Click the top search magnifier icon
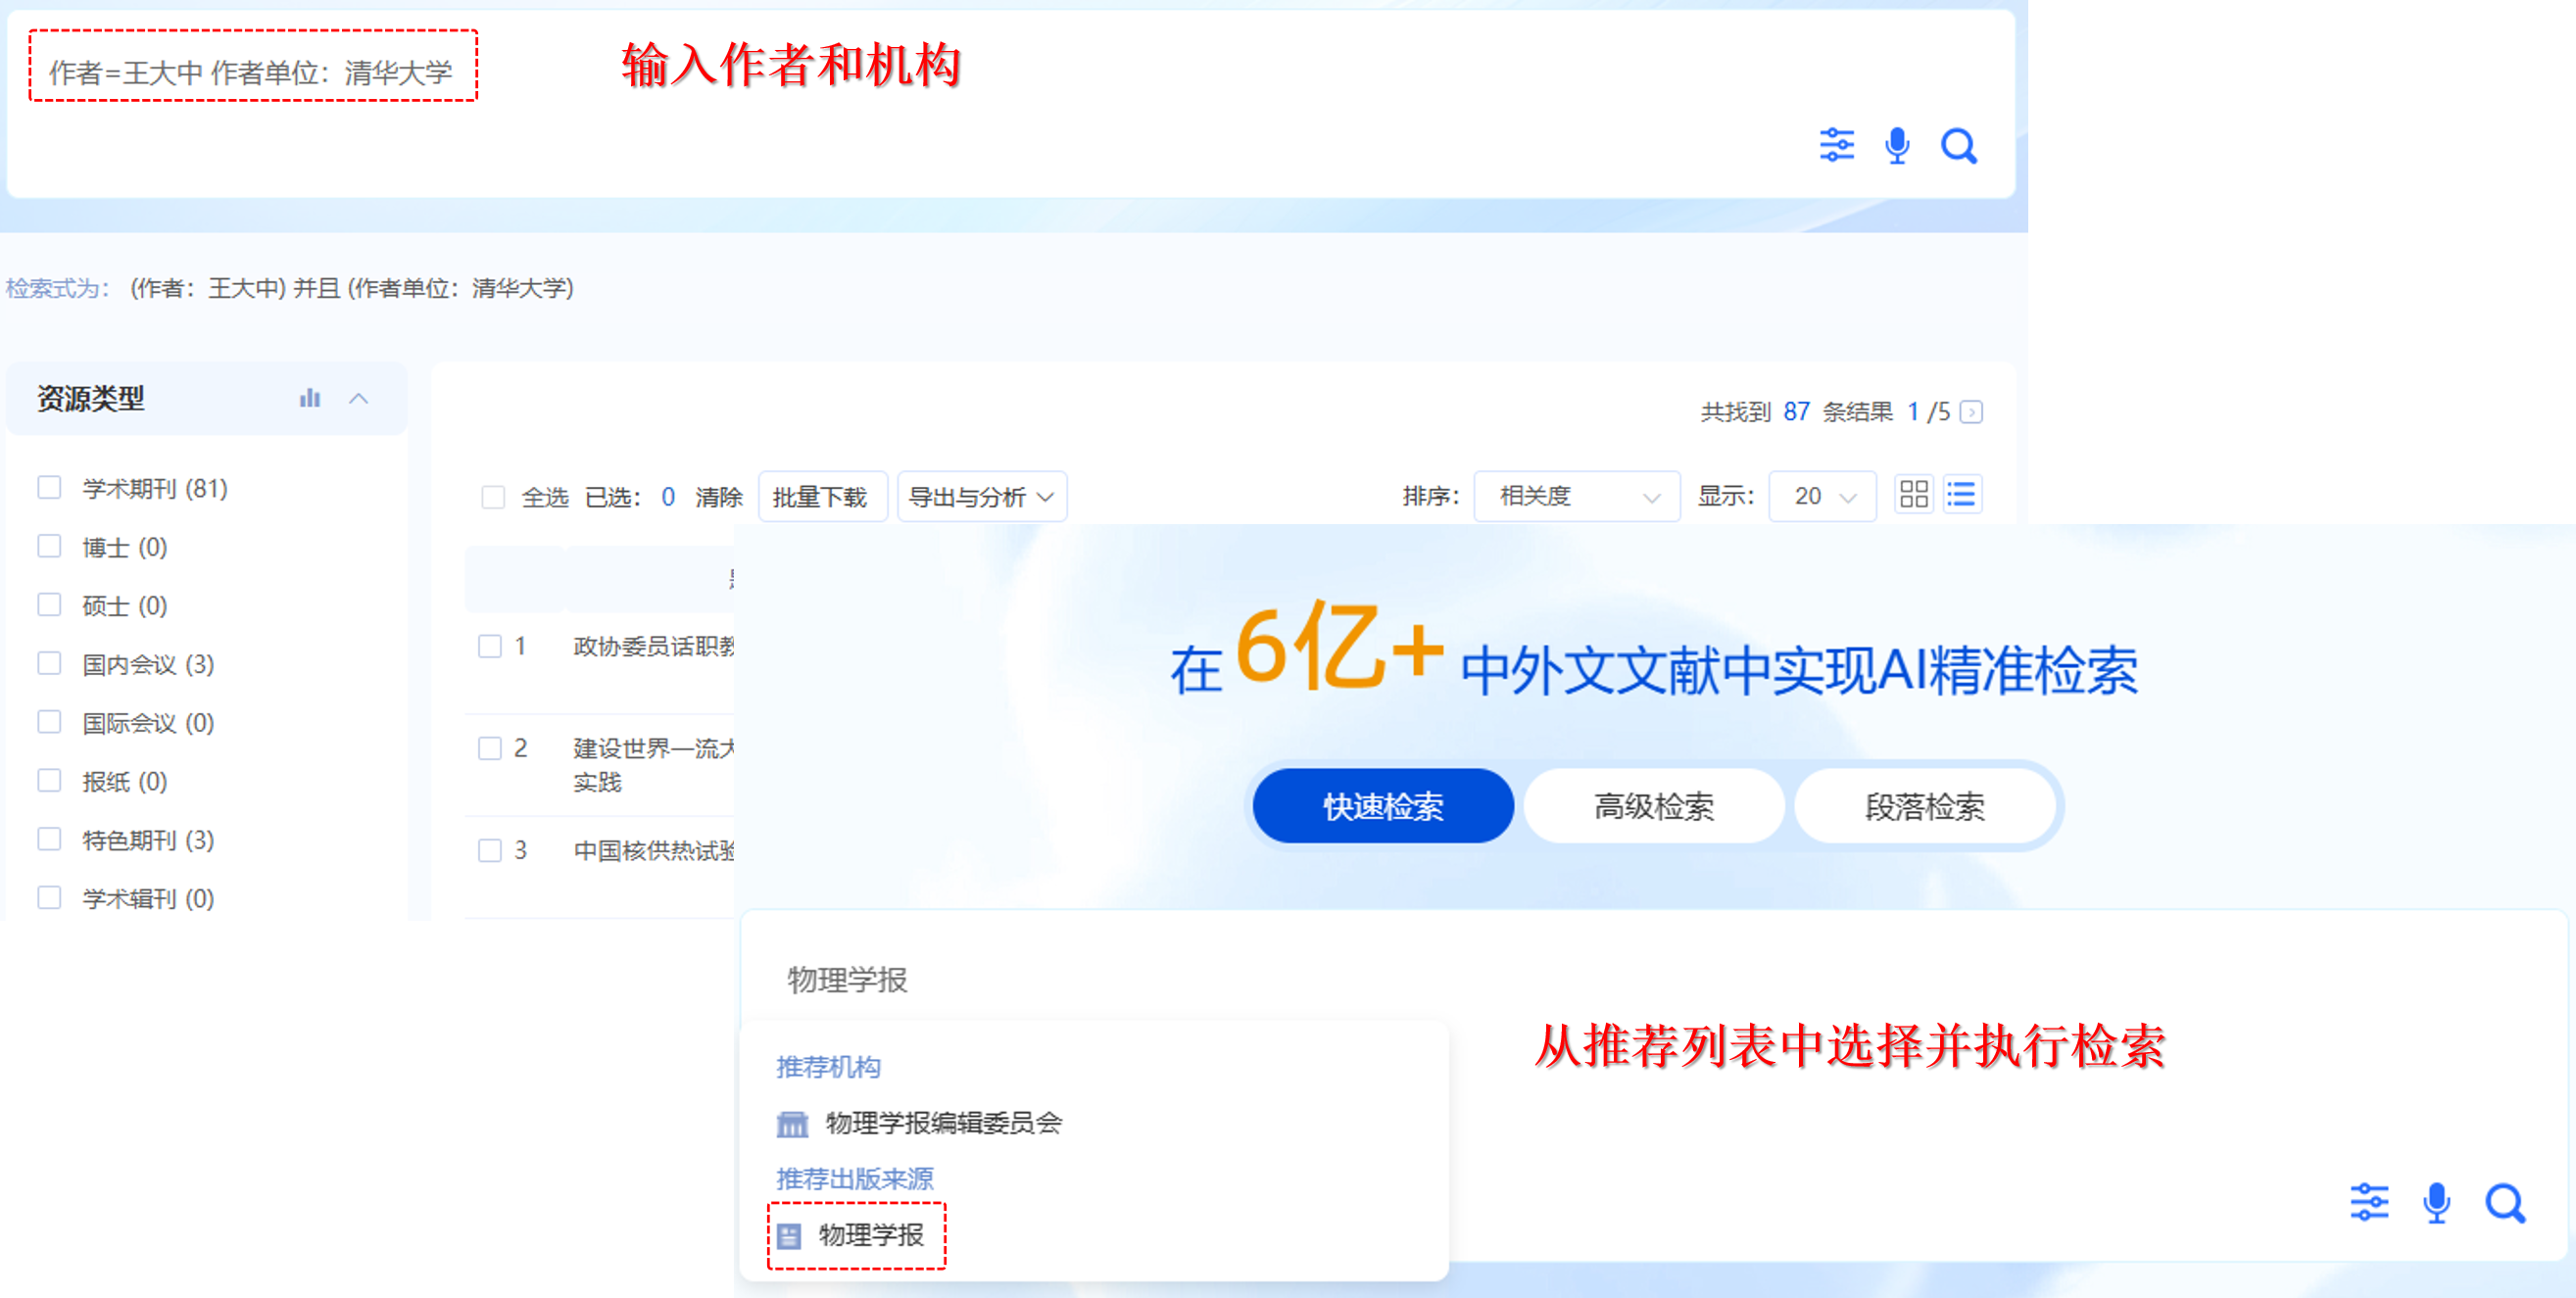This screenshot has width=2576, height=1298. tap(1958, 147)
